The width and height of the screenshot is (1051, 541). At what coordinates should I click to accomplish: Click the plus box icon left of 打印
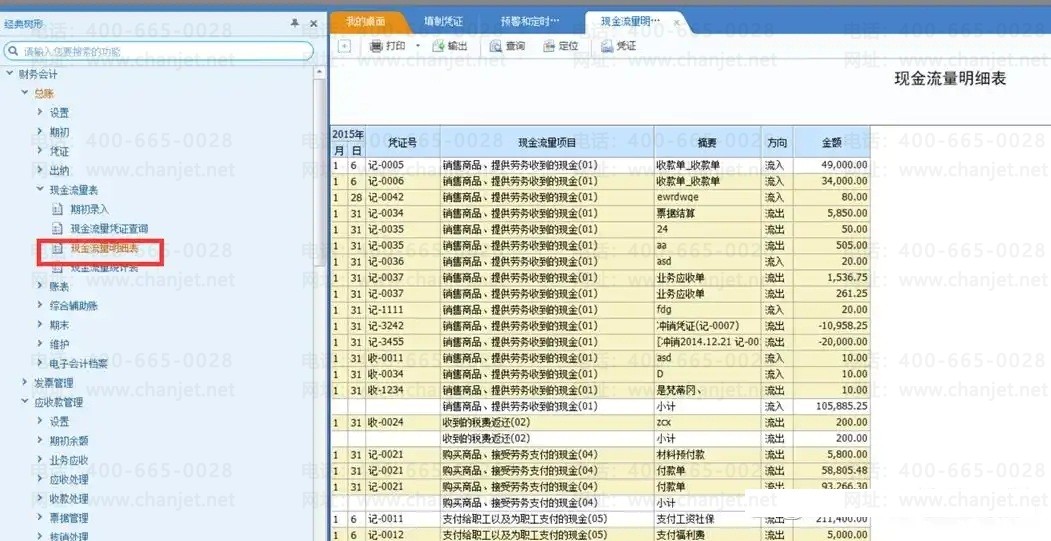click(344, 46)
